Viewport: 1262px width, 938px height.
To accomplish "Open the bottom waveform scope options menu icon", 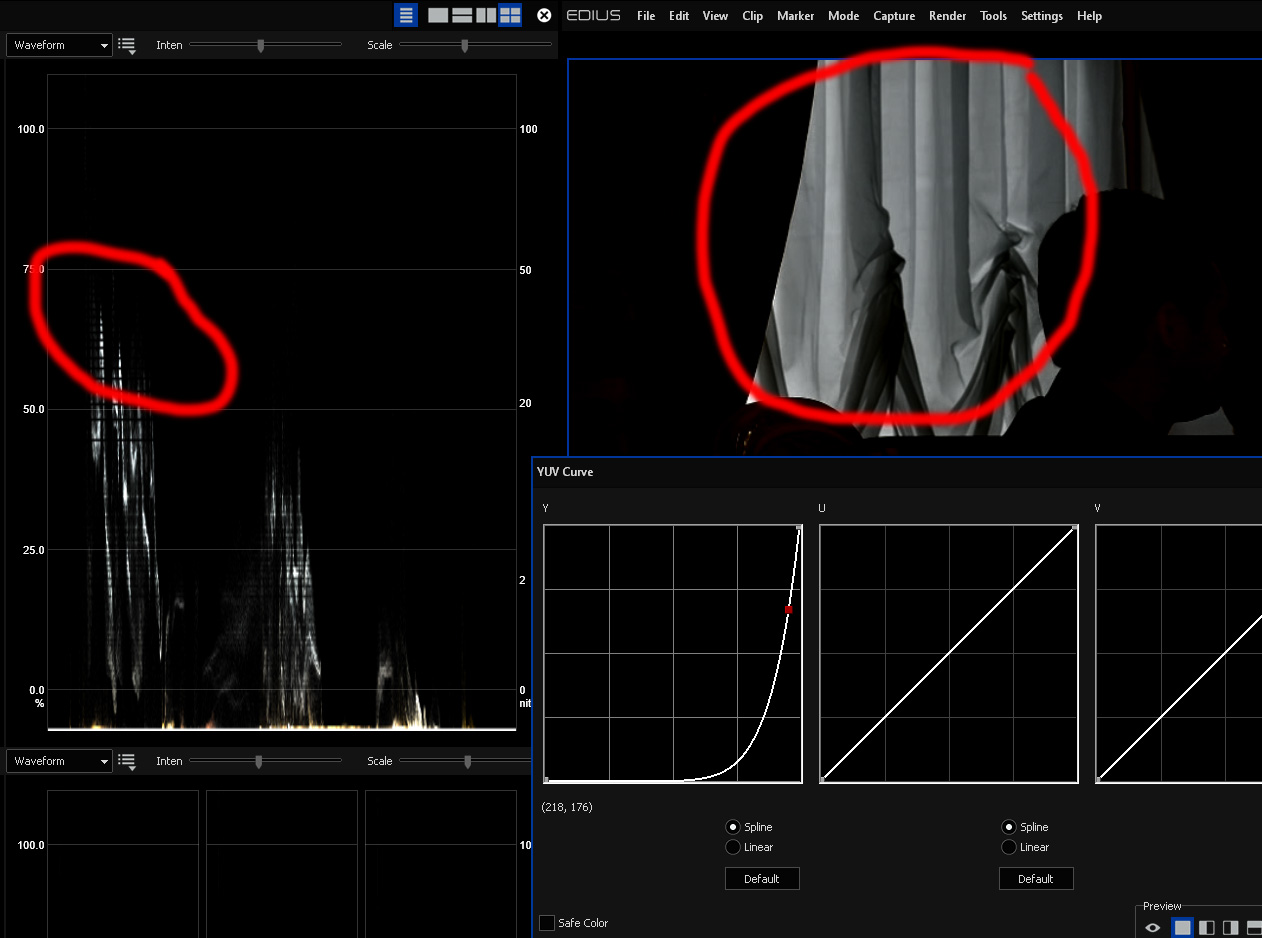I will tap(127, 761).
